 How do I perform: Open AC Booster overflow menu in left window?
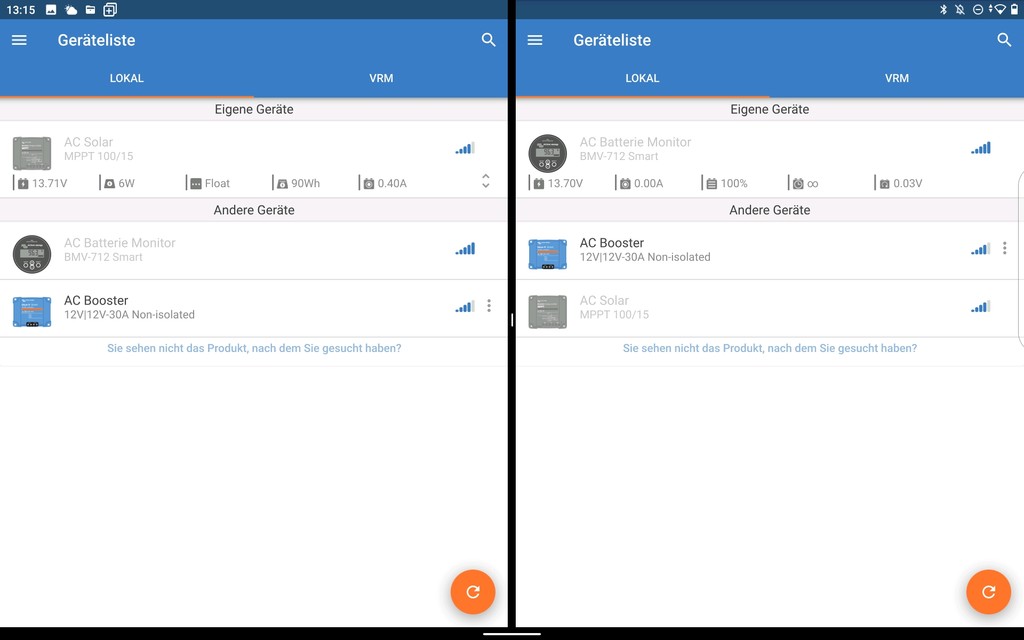[488, 306]
